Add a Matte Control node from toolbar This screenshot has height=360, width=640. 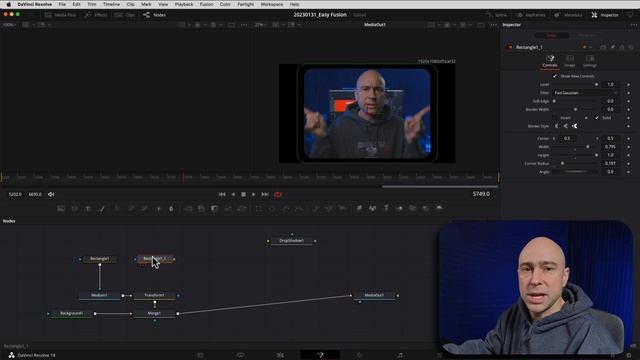[x=215, y=209]
